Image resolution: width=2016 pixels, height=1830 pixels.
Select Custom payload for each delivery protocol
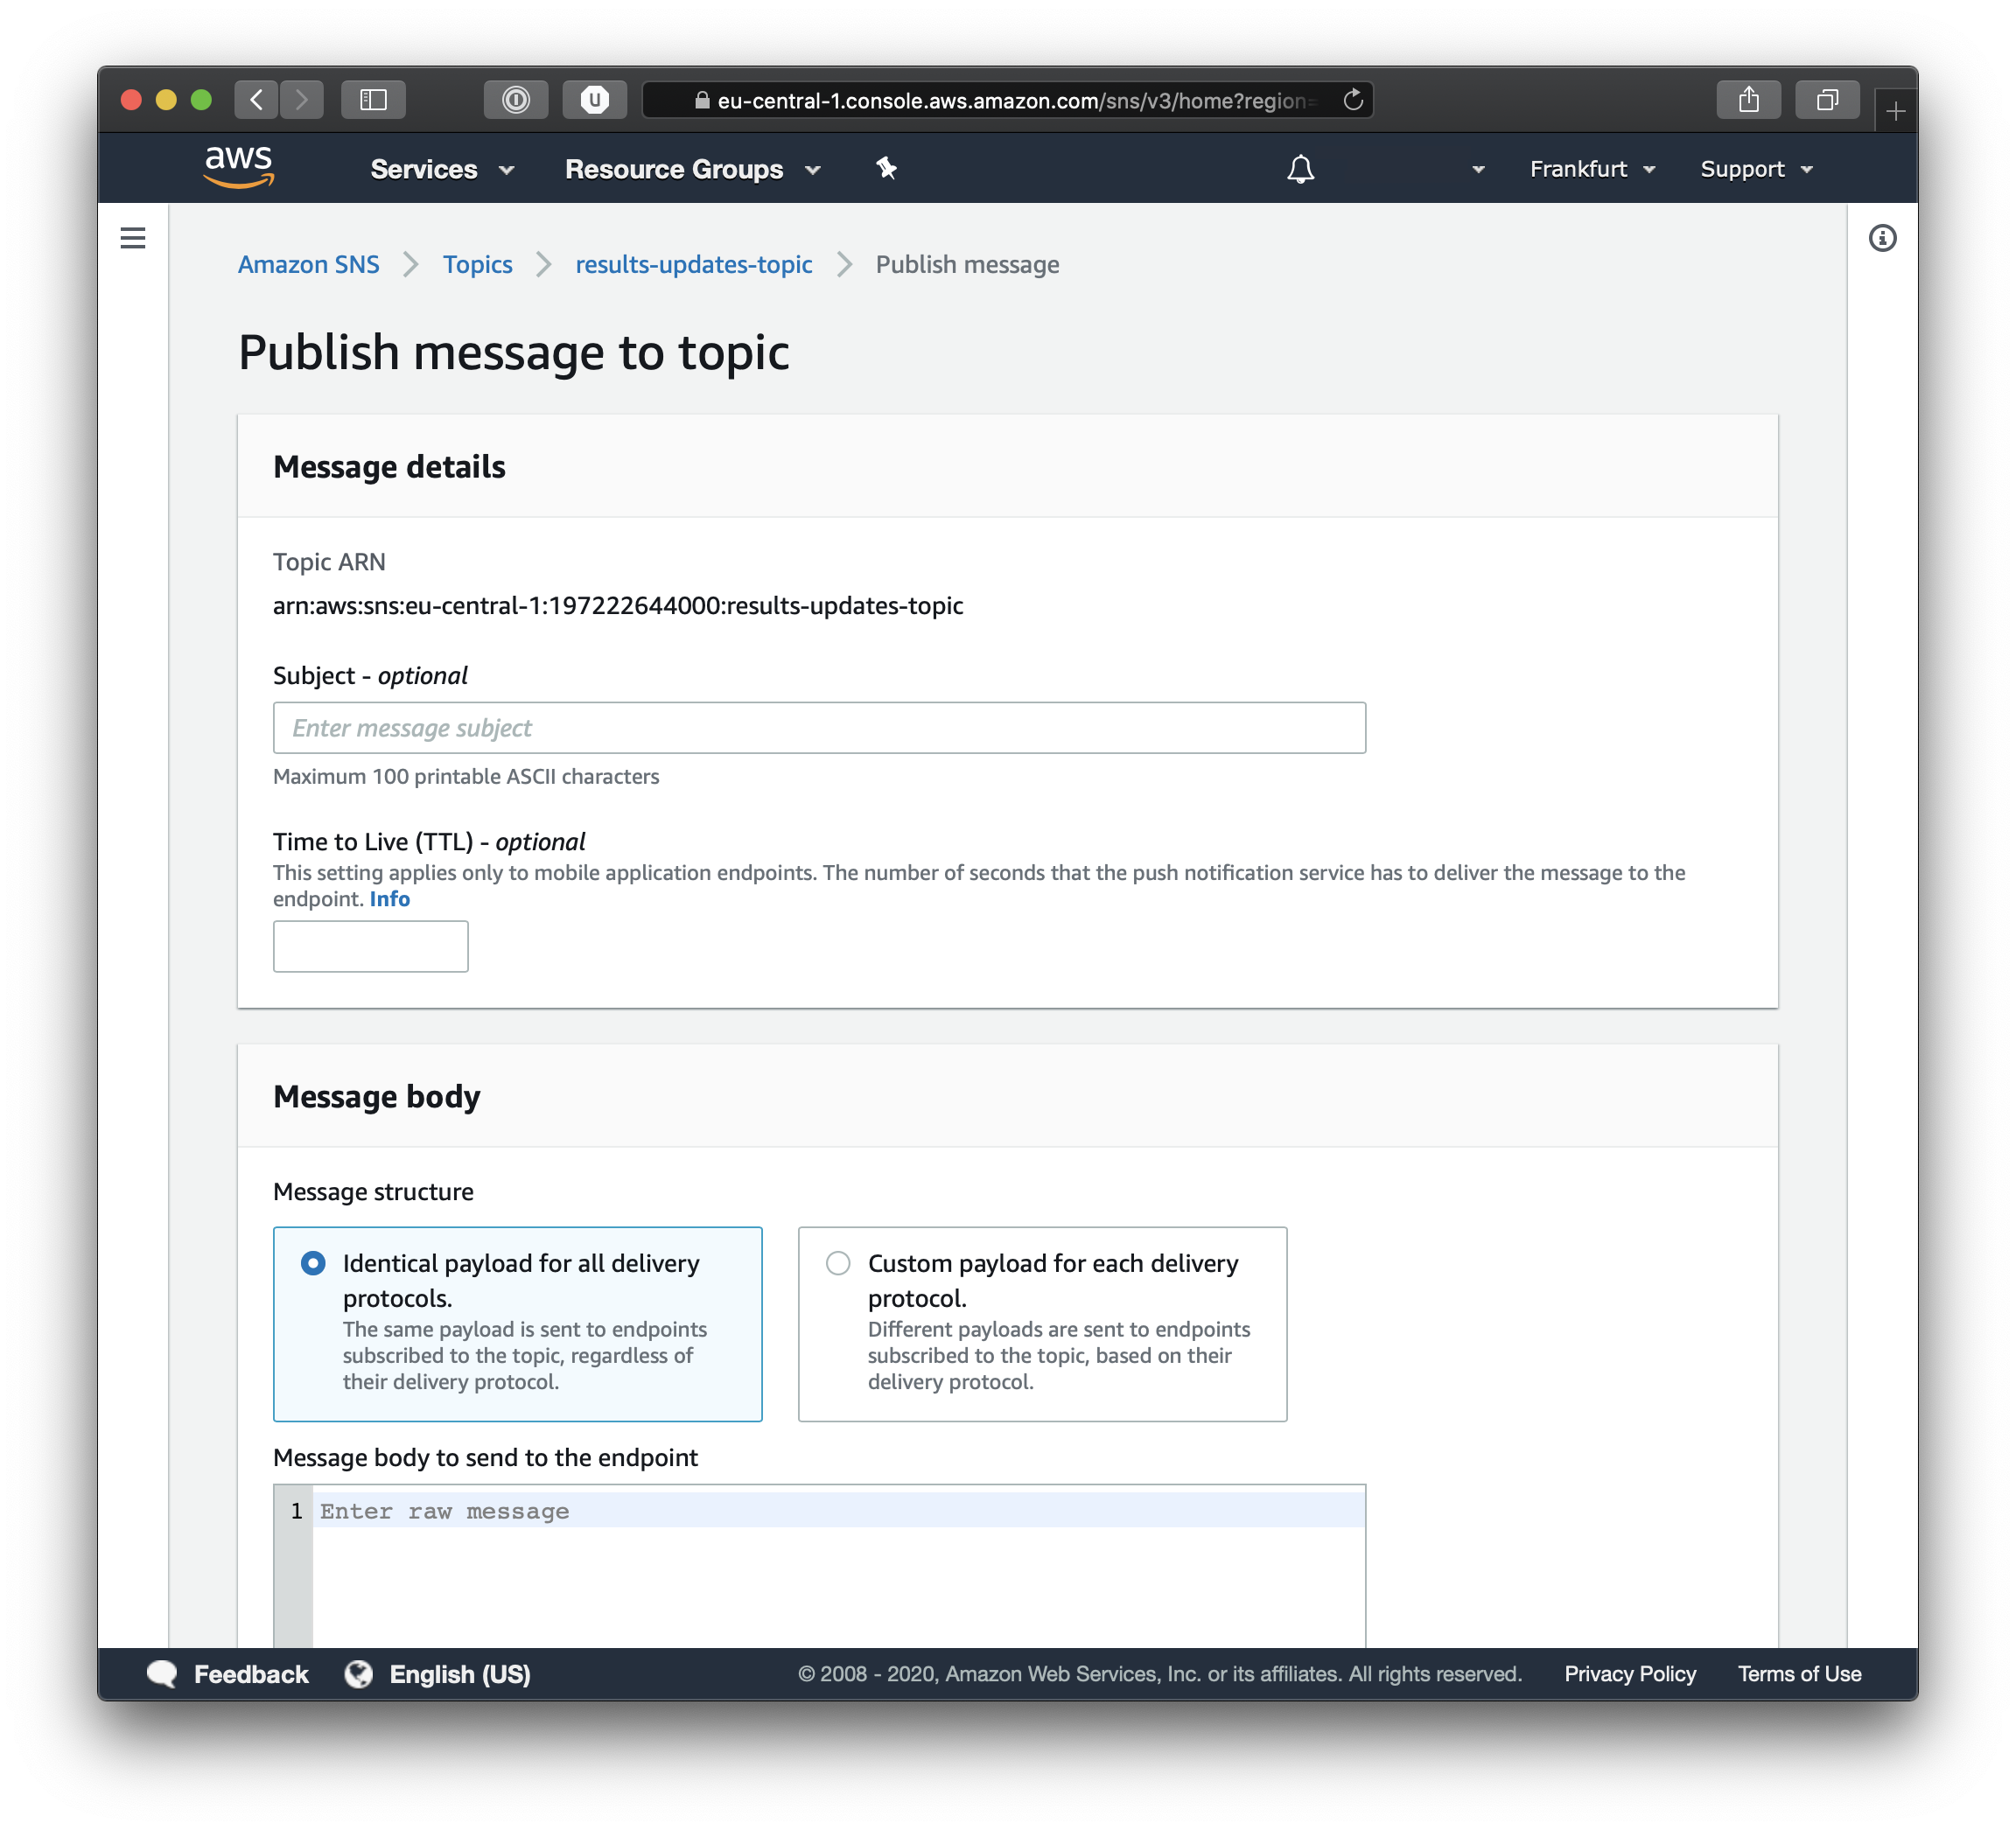(x=838, y=1263)
